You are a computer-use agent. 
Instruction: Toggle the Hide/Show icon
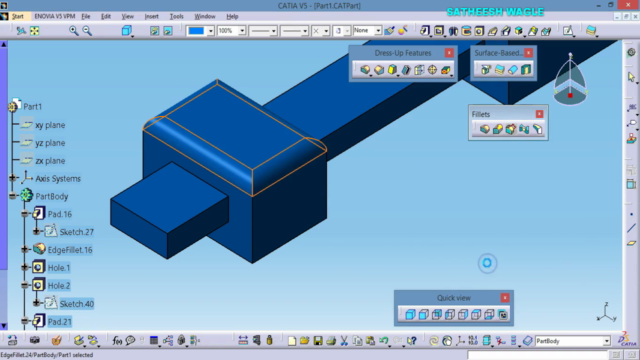pos(154,31)
